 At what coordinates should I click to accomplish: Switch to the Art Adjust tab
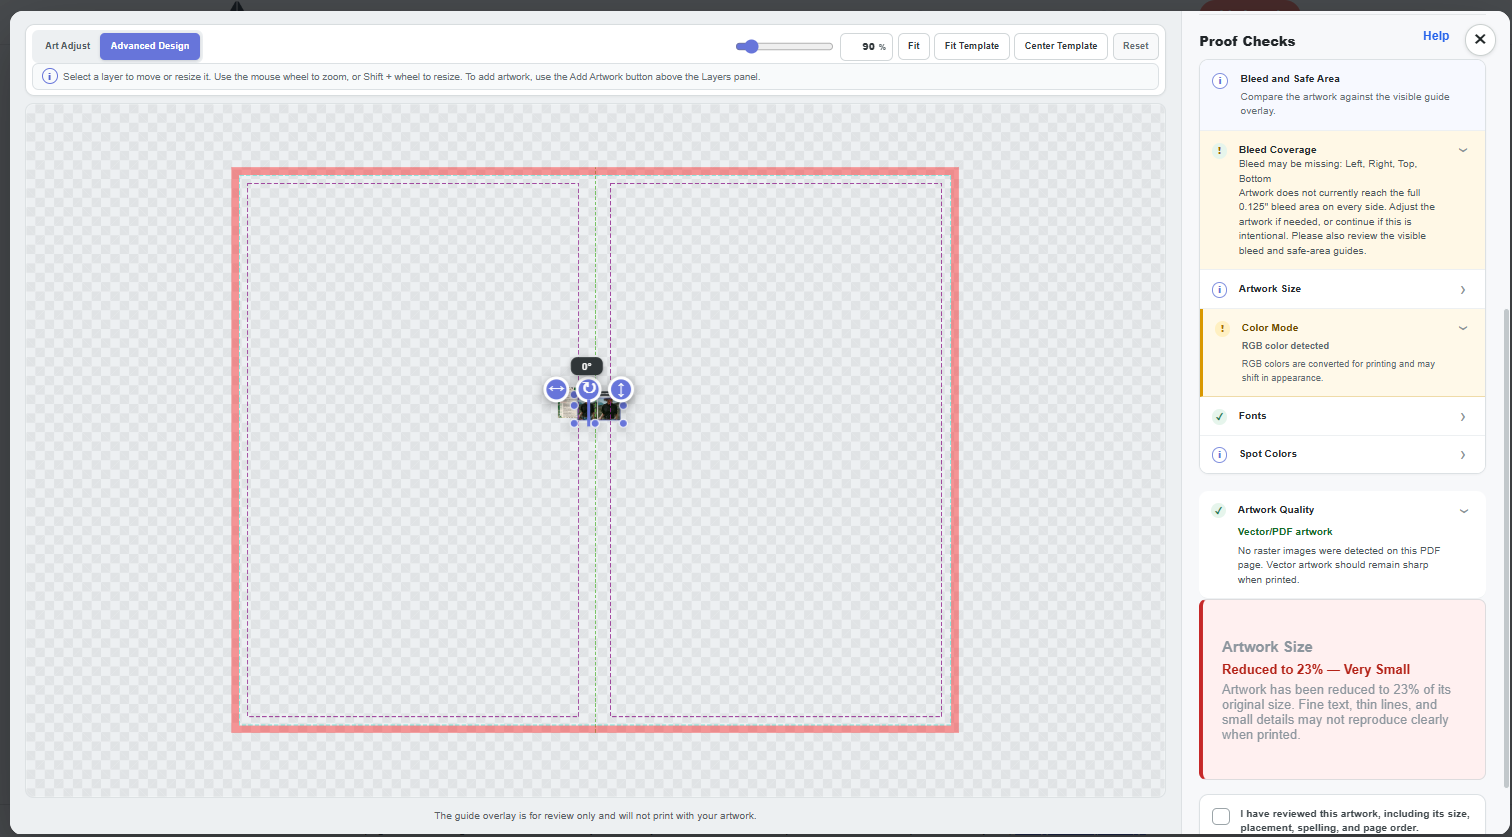[68, 46]
